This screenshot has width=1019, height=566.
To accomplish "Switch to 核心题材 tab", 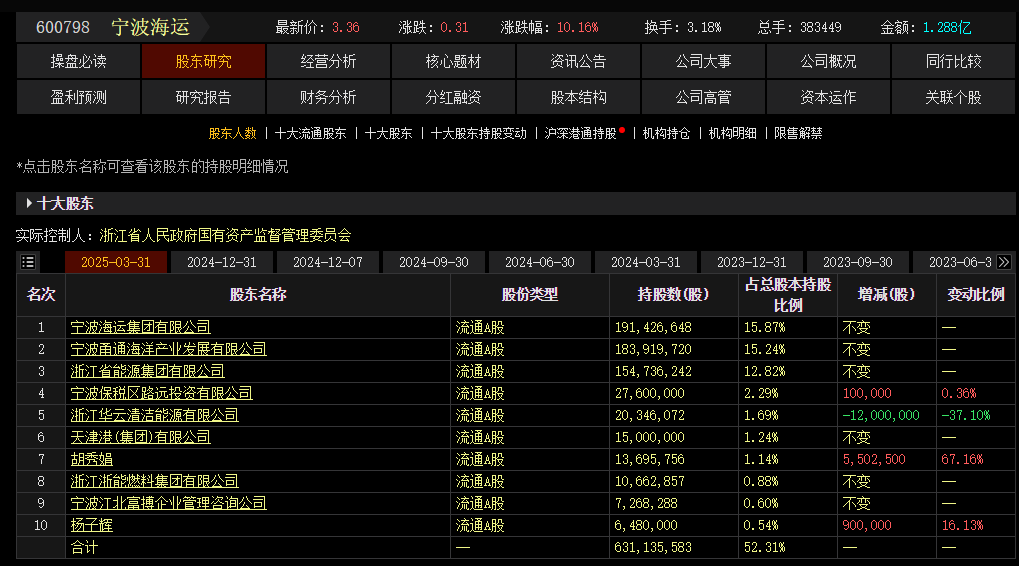I will pos(453,61).
